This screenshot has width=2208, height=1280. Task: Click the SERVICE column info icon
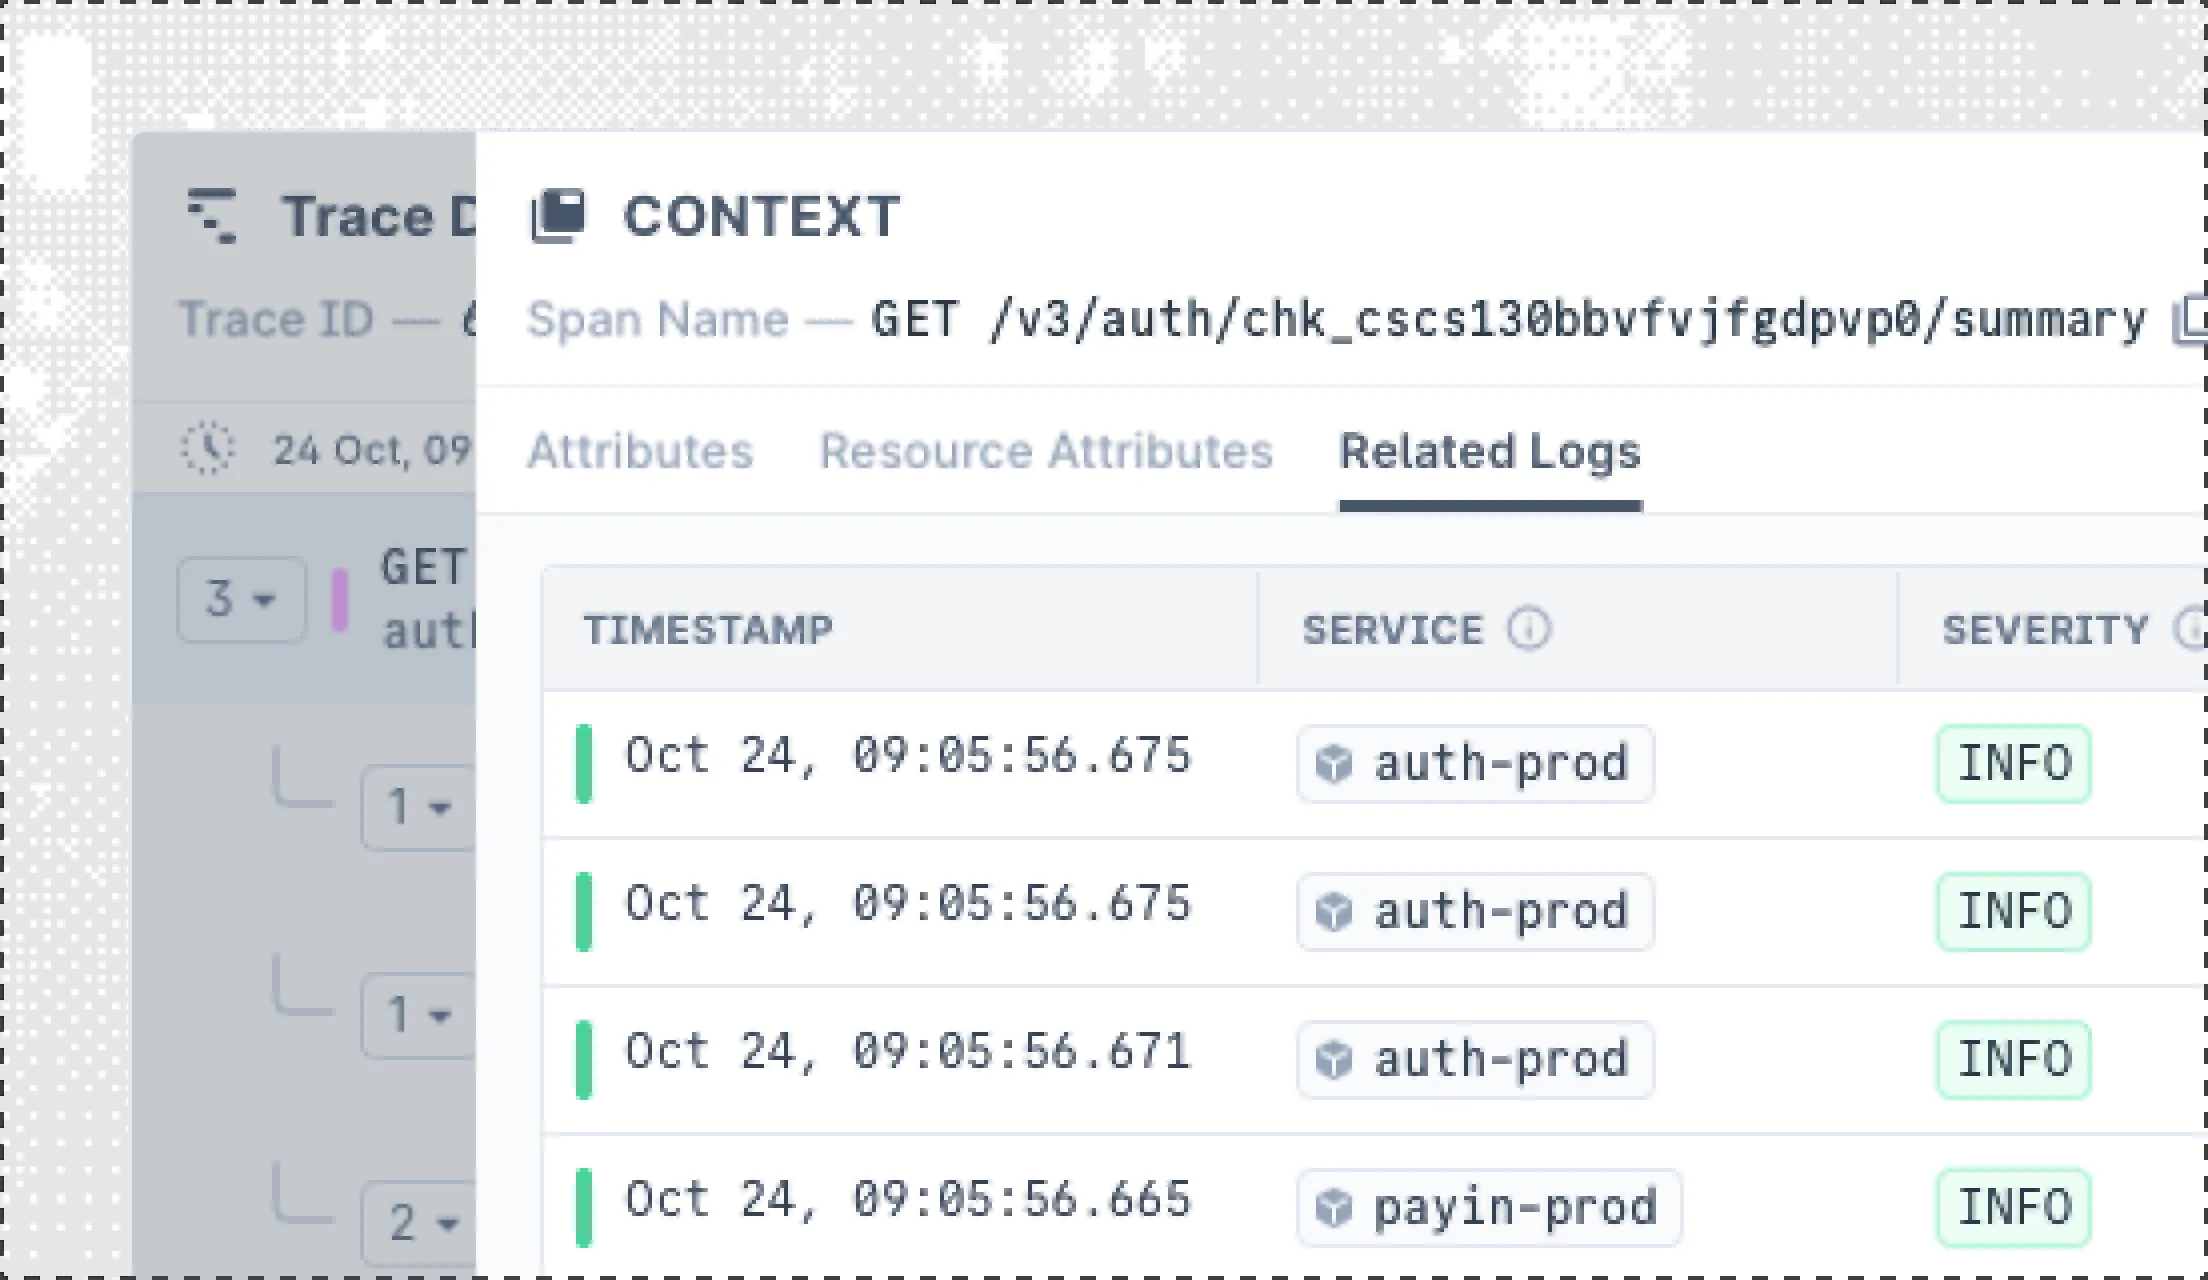coord(1528,630)
